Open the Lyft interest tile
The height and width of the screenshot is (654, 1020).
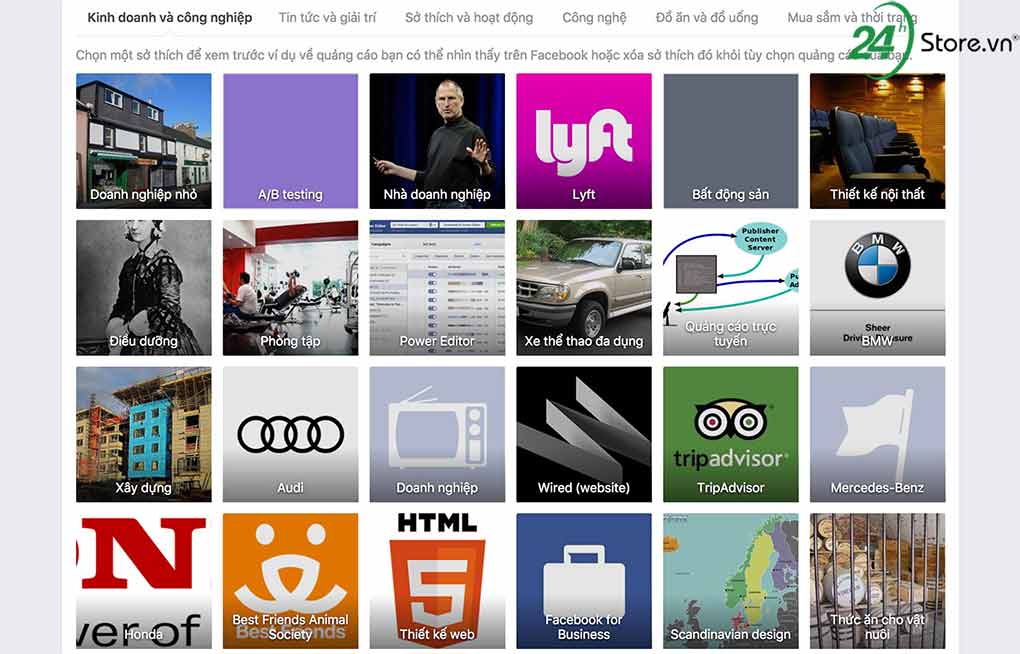[x=584, y=141]
